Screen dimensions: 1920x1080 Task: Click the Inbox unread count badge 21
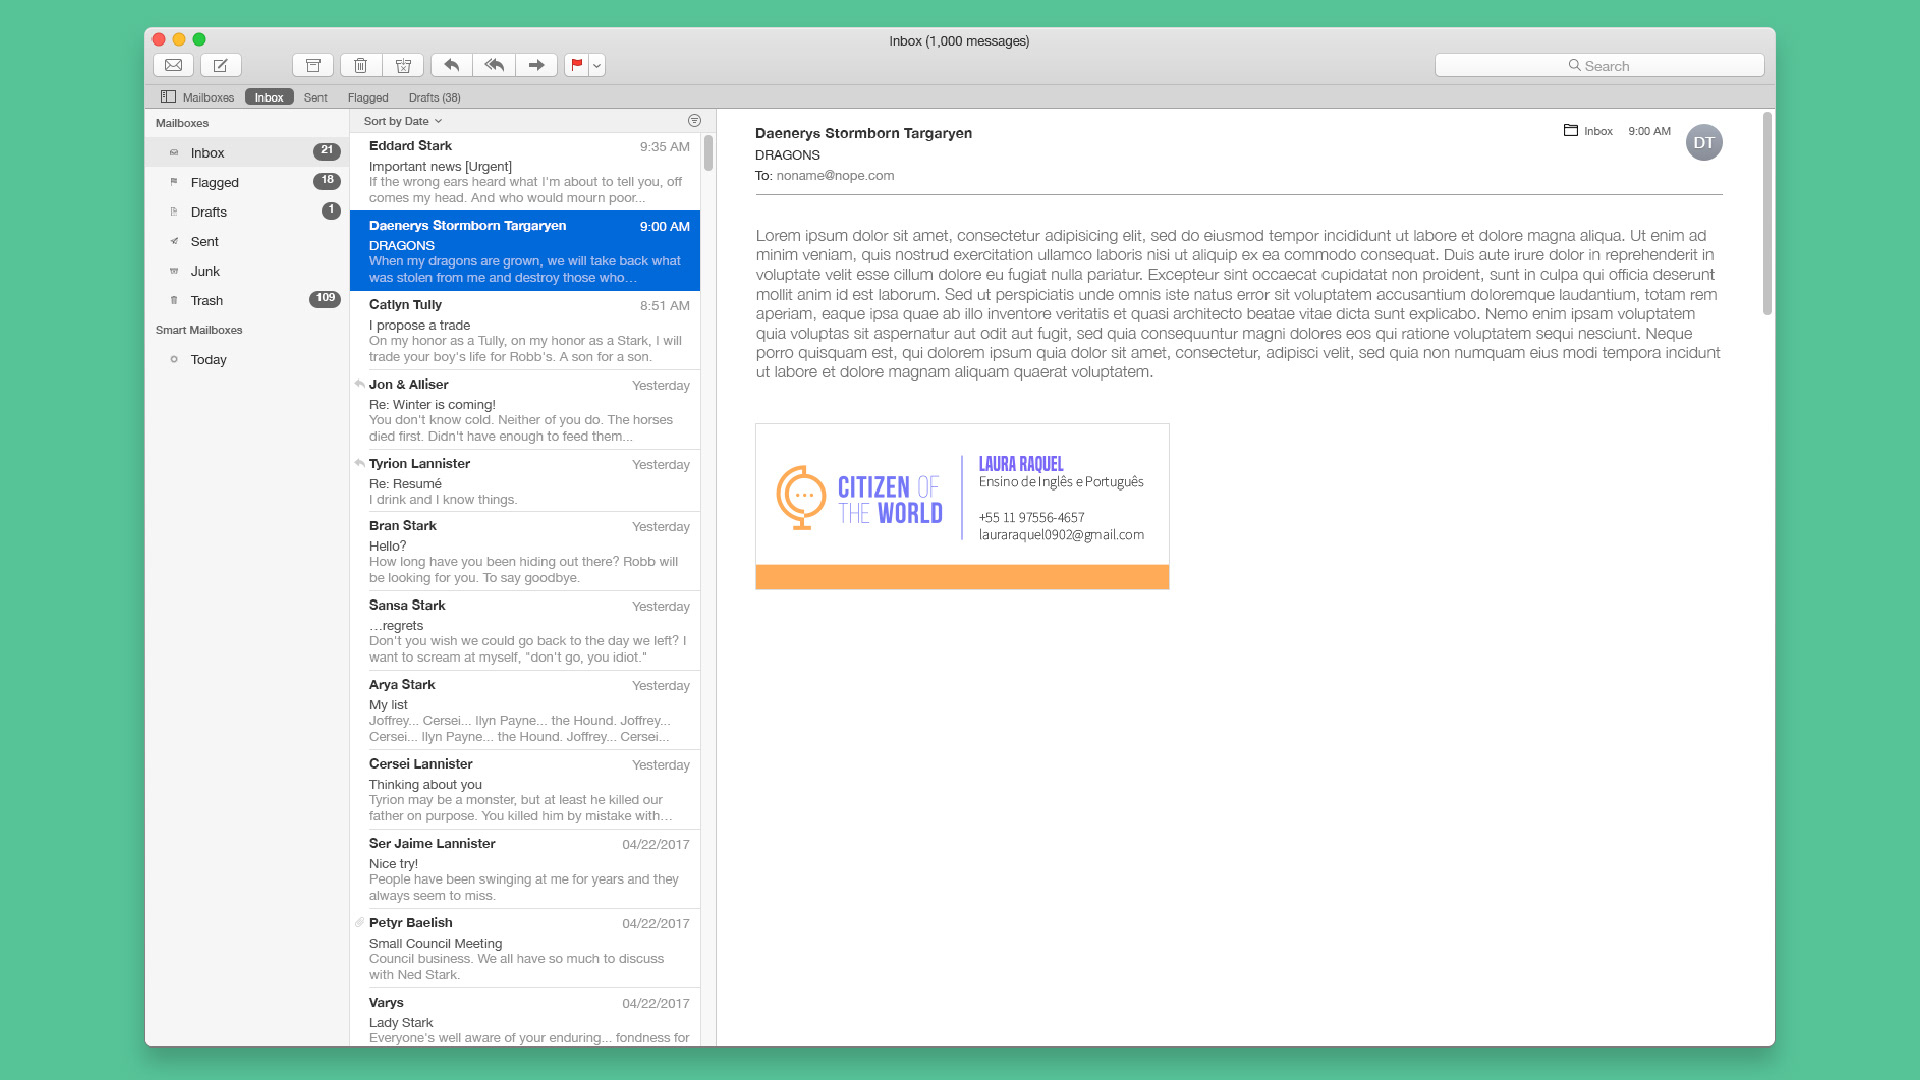[x=326, y=151]
